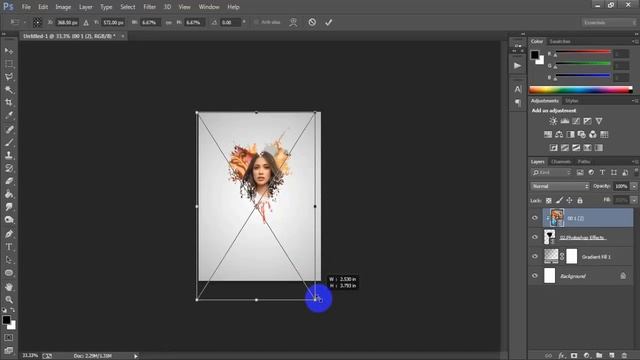Toggle lock all padlock icon

pyautogui.click(x=580, y=200)
